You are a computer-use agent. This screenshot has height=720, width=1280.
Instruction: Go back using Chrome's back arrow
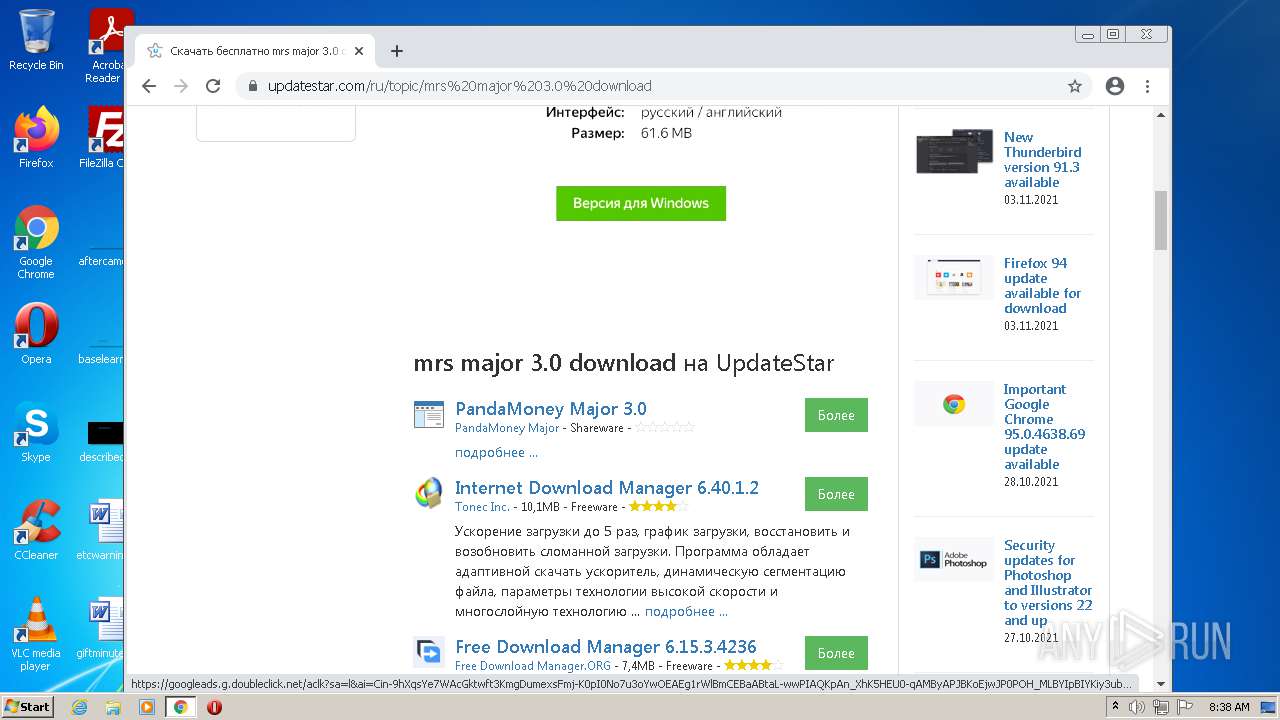[x=149, y=86]
